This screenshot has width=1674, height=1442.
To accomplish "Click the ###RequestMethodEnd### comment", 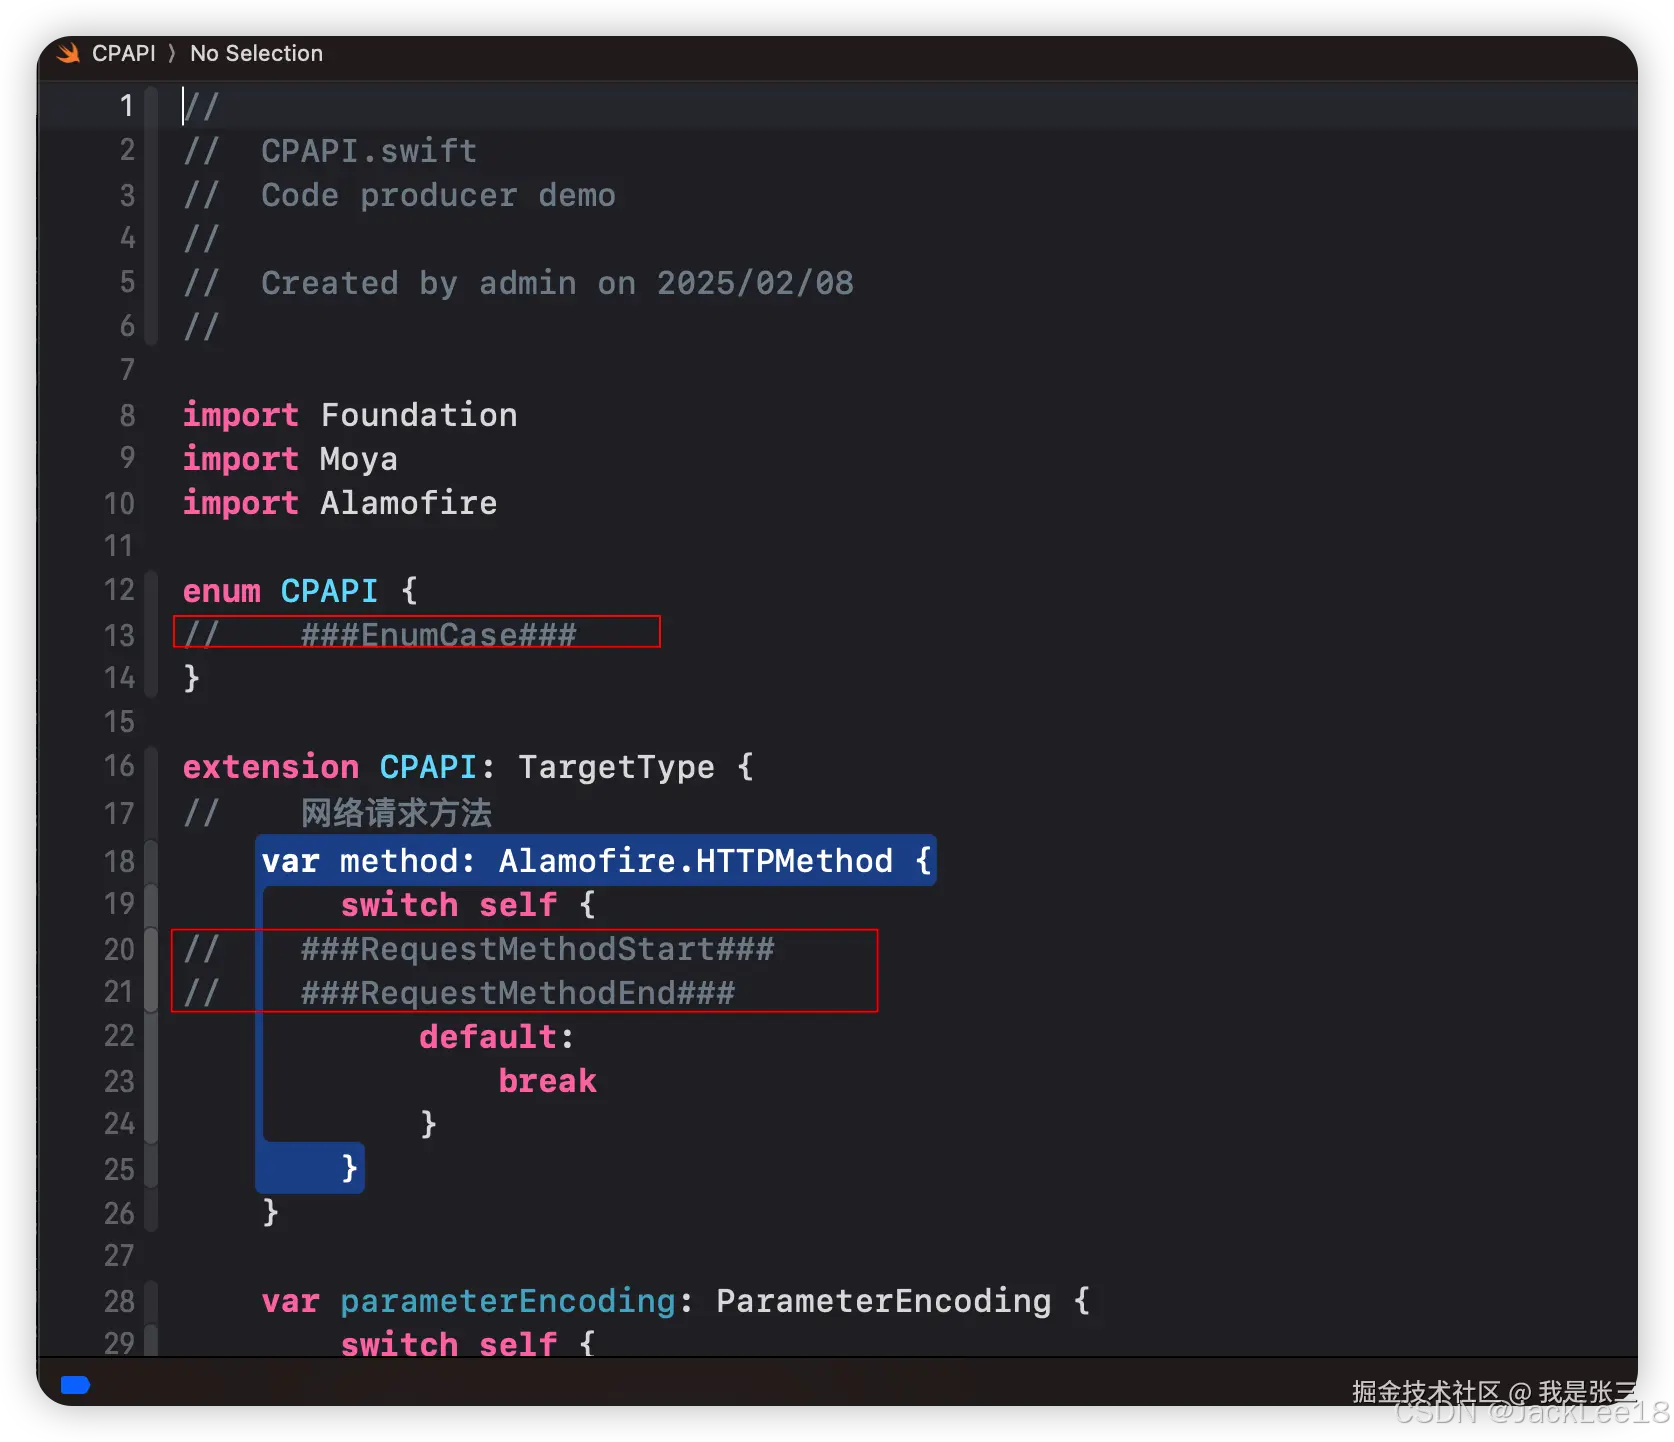I will click(x=518, y=993).
